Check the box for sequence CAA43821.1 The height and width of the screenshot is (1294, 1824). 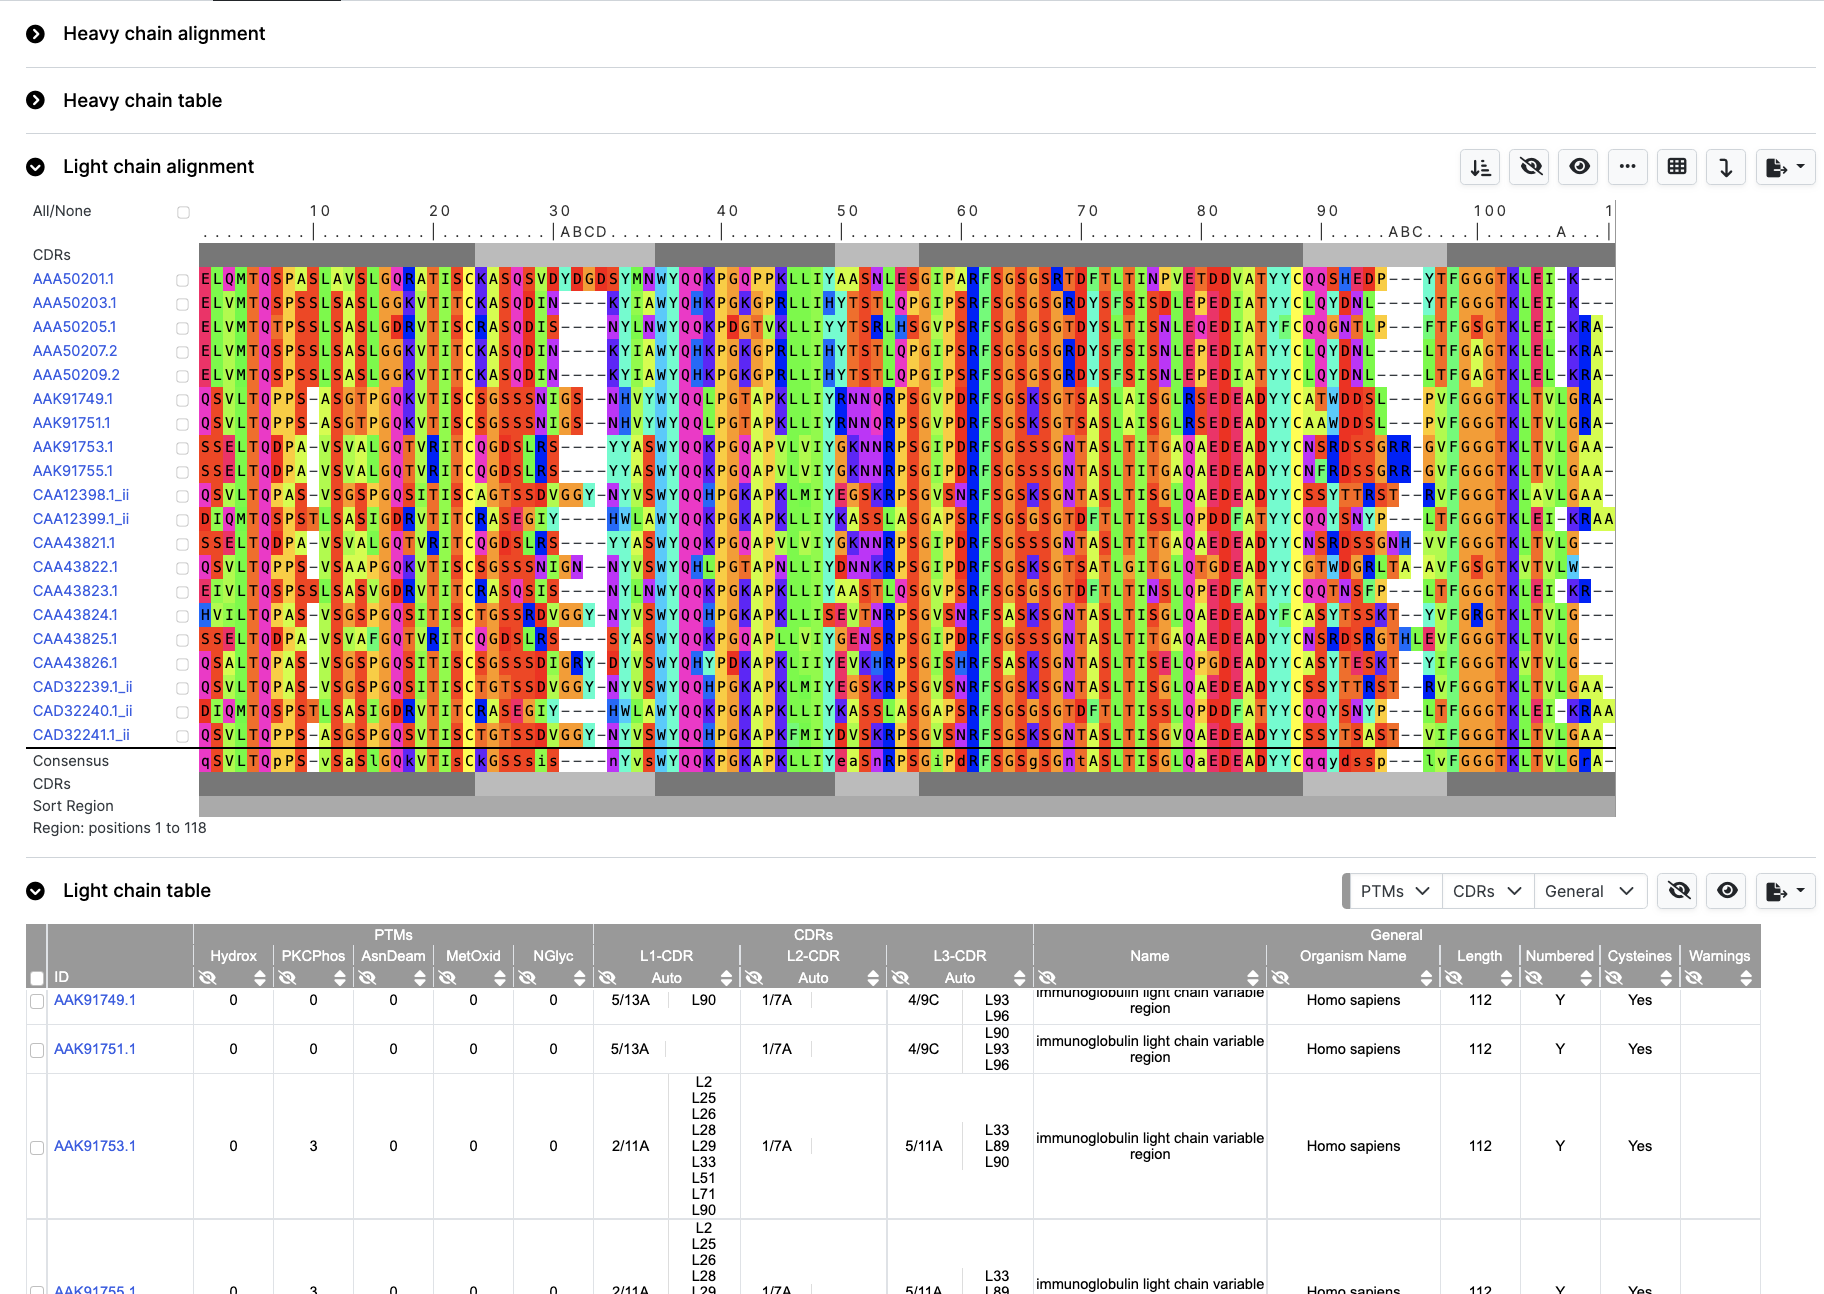point(182,544)
